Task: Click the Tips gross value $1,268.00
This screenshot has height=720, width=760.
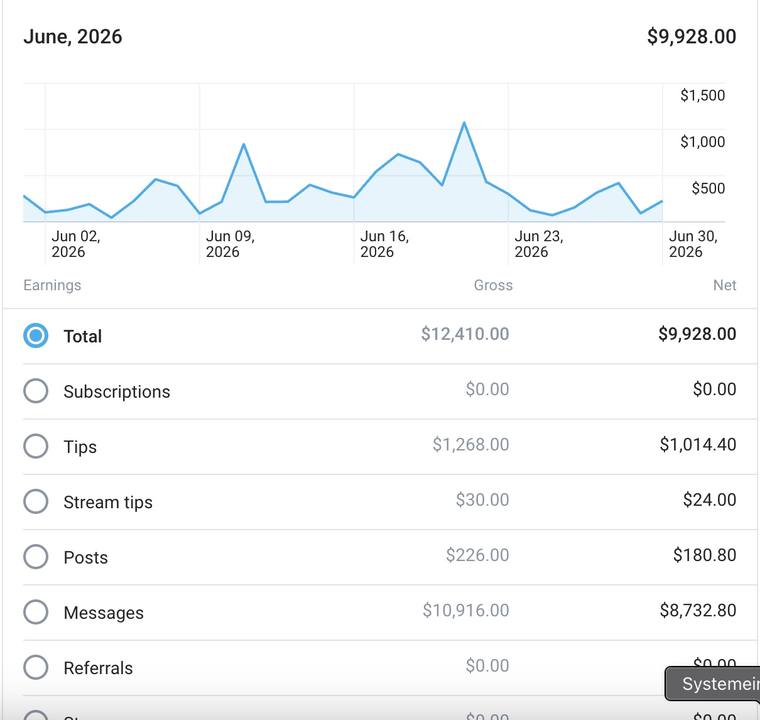Action: 471,445
